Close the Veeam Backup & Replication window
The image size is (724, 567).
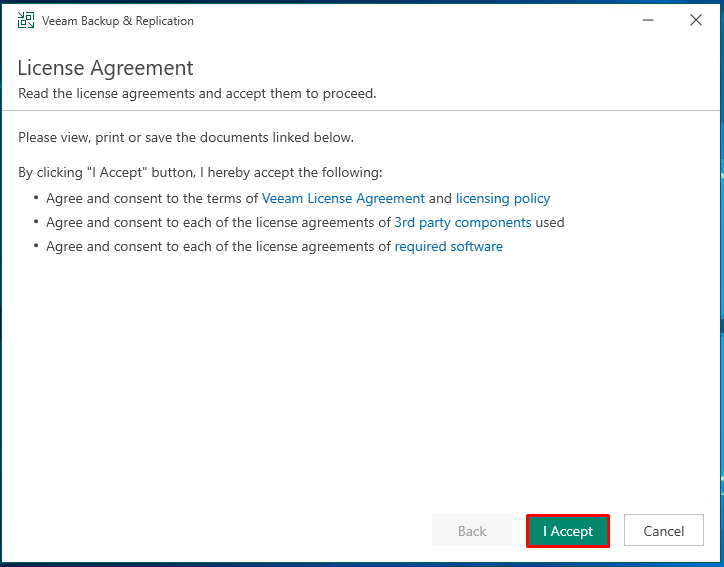(x=696, y=20)
